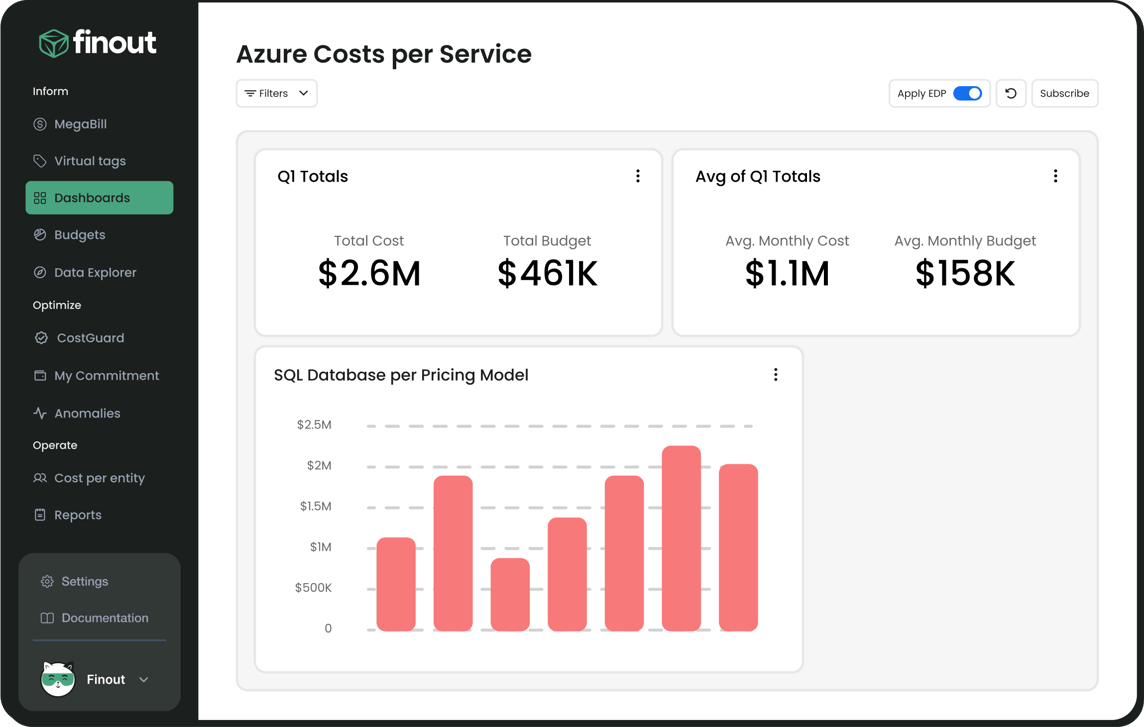Click the Anomalies waveform icon

point(41,412)
